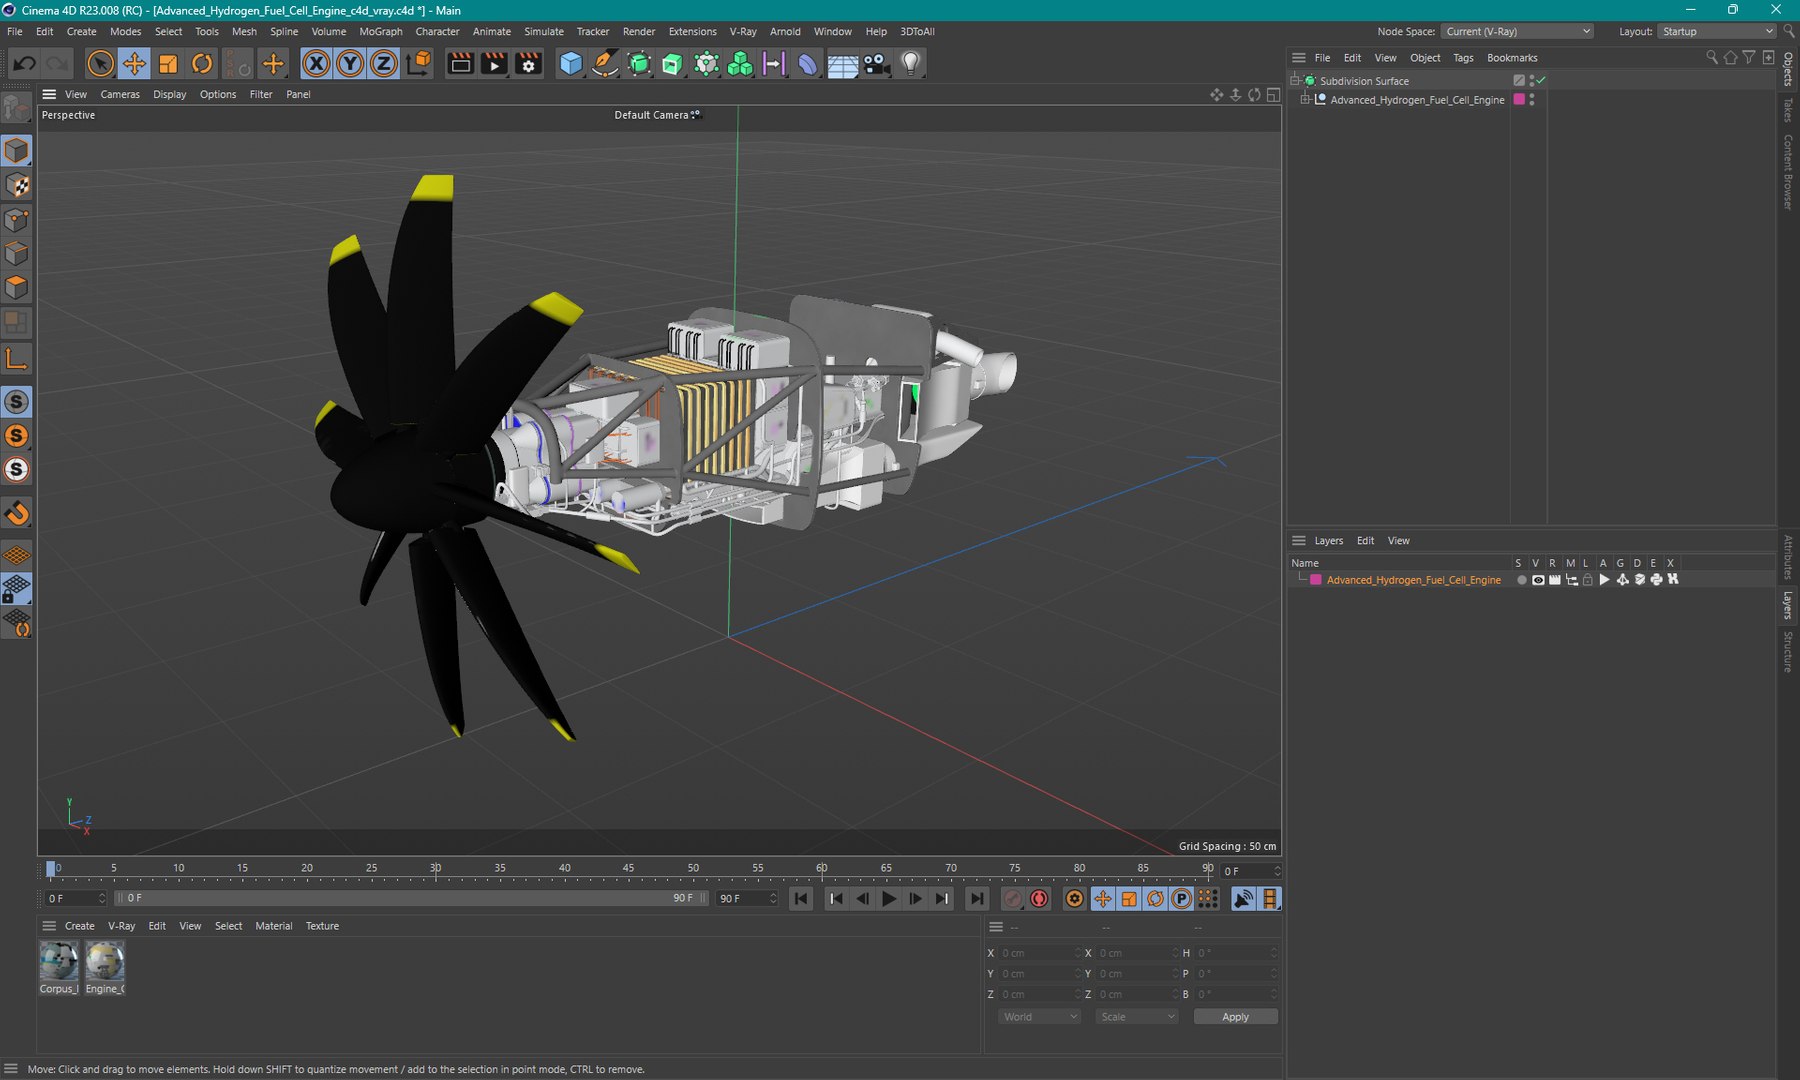Add a Camera object
The image size is (1800, 1080).
coord(876,64)
